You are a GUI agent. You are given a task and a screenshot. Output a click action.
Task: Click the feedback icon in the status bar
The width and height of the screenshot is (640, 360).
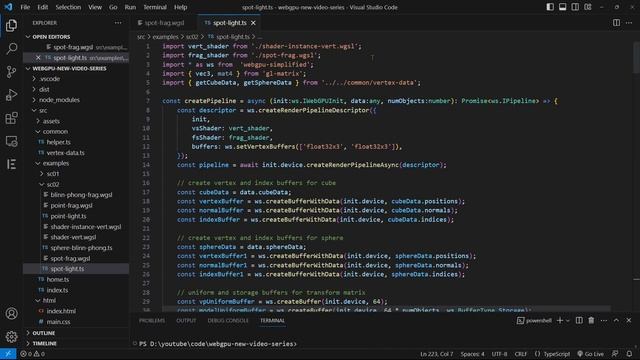coord(615,354)
